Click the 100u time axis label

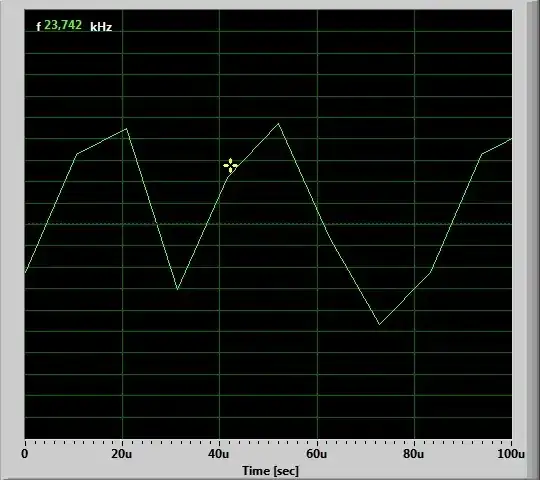point(511,454)
